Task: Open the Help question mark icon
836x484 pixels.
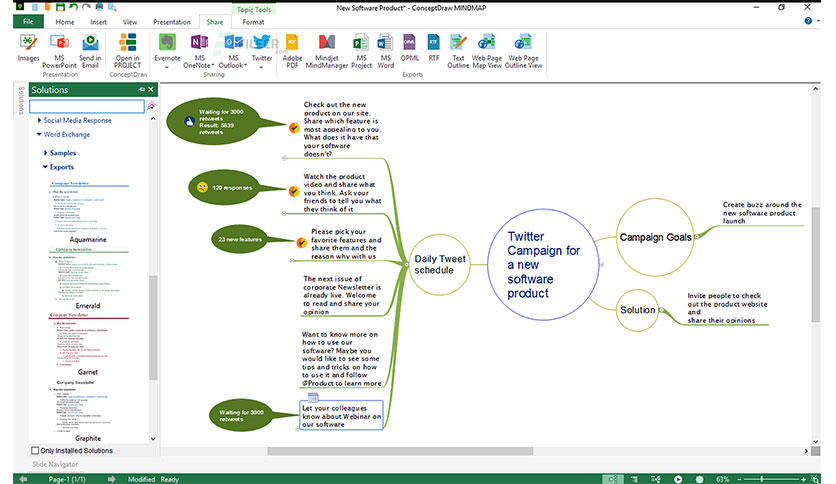Action: (808, 21)
